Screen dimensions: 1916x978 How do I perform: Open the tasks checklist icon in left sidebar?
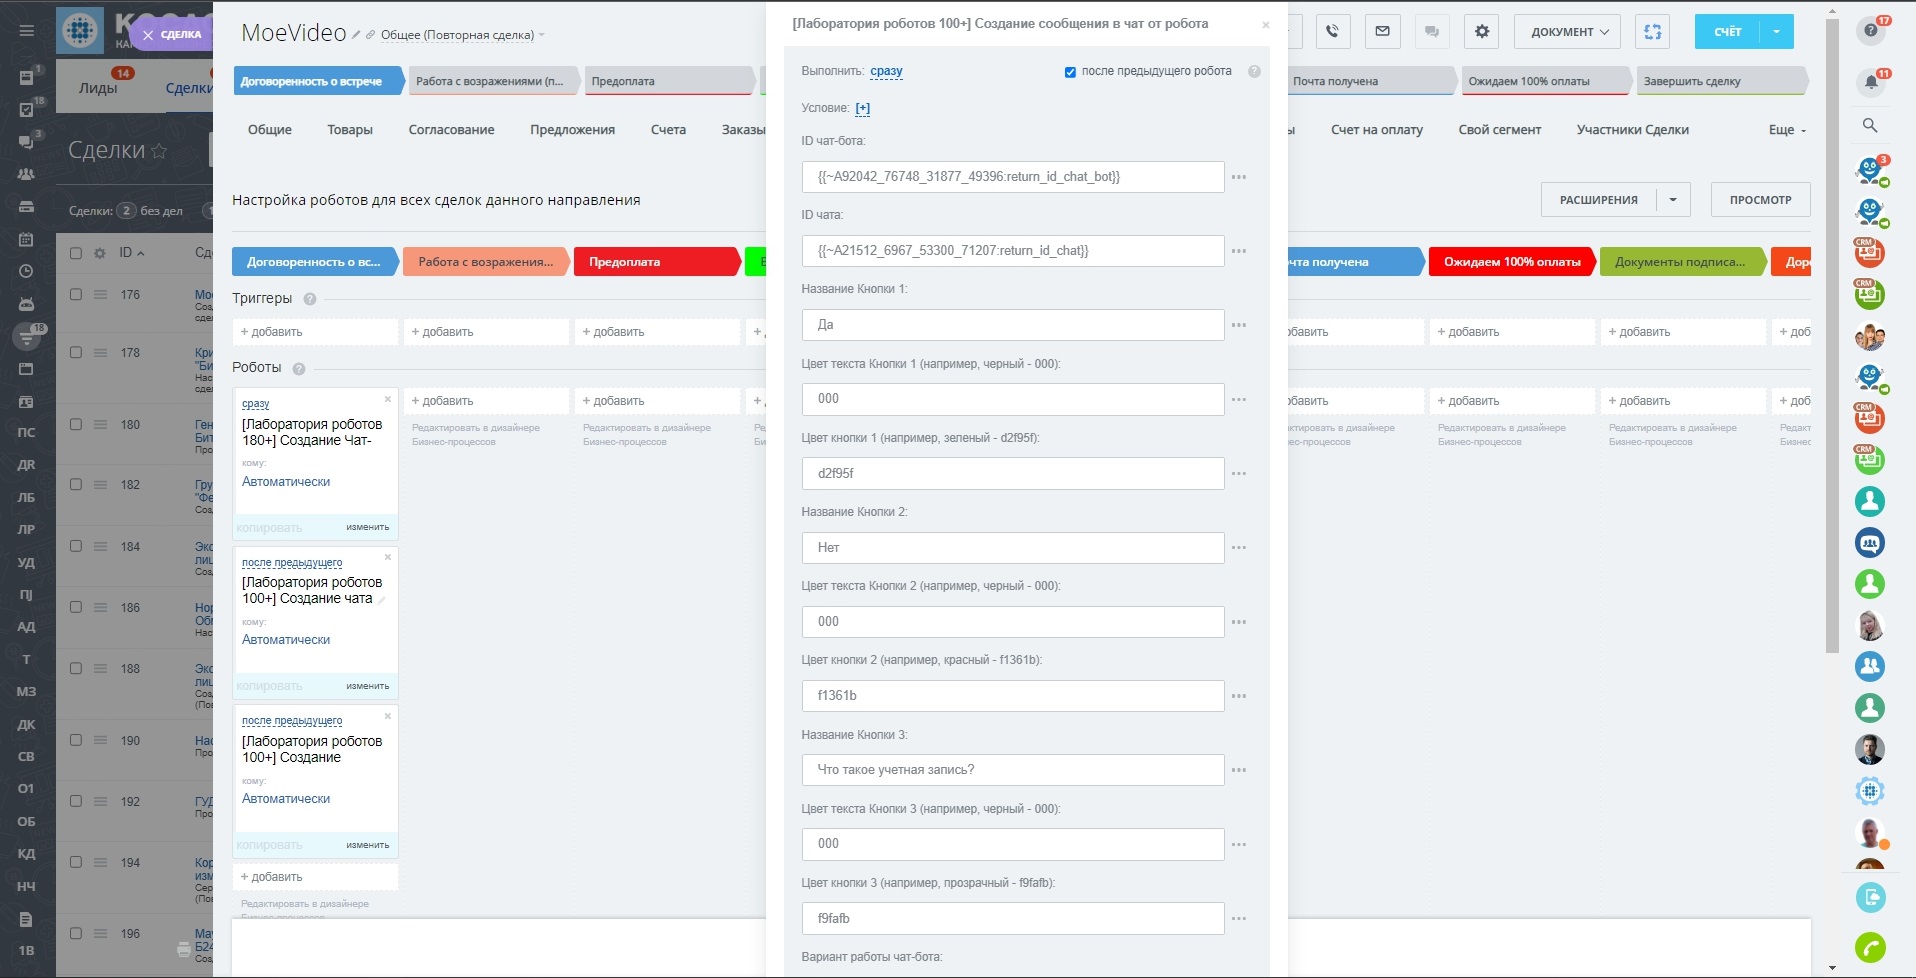(27, 110)
